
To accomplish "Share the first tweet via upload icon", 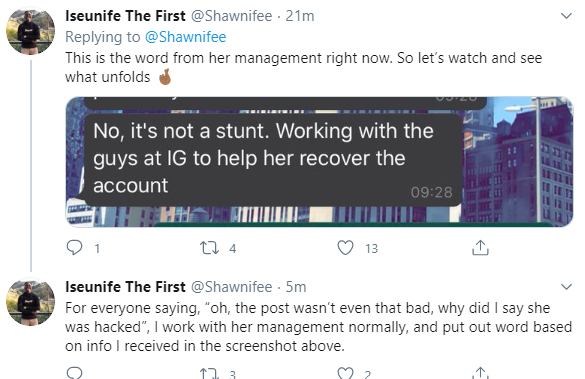I will click(480, 248).
